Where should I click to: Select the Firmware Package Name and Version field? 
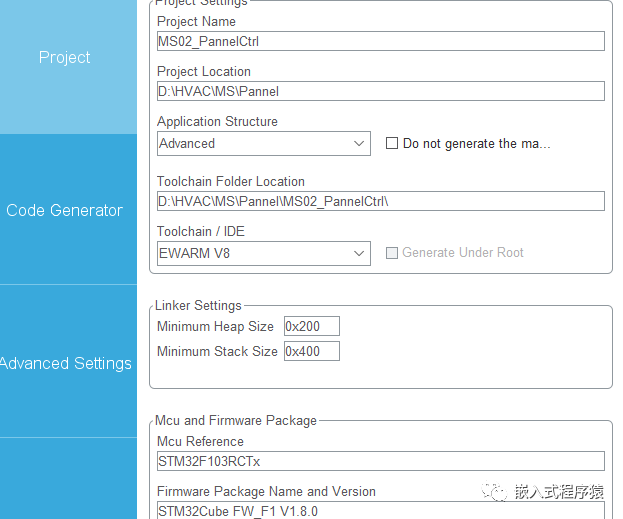click(380, 510)
